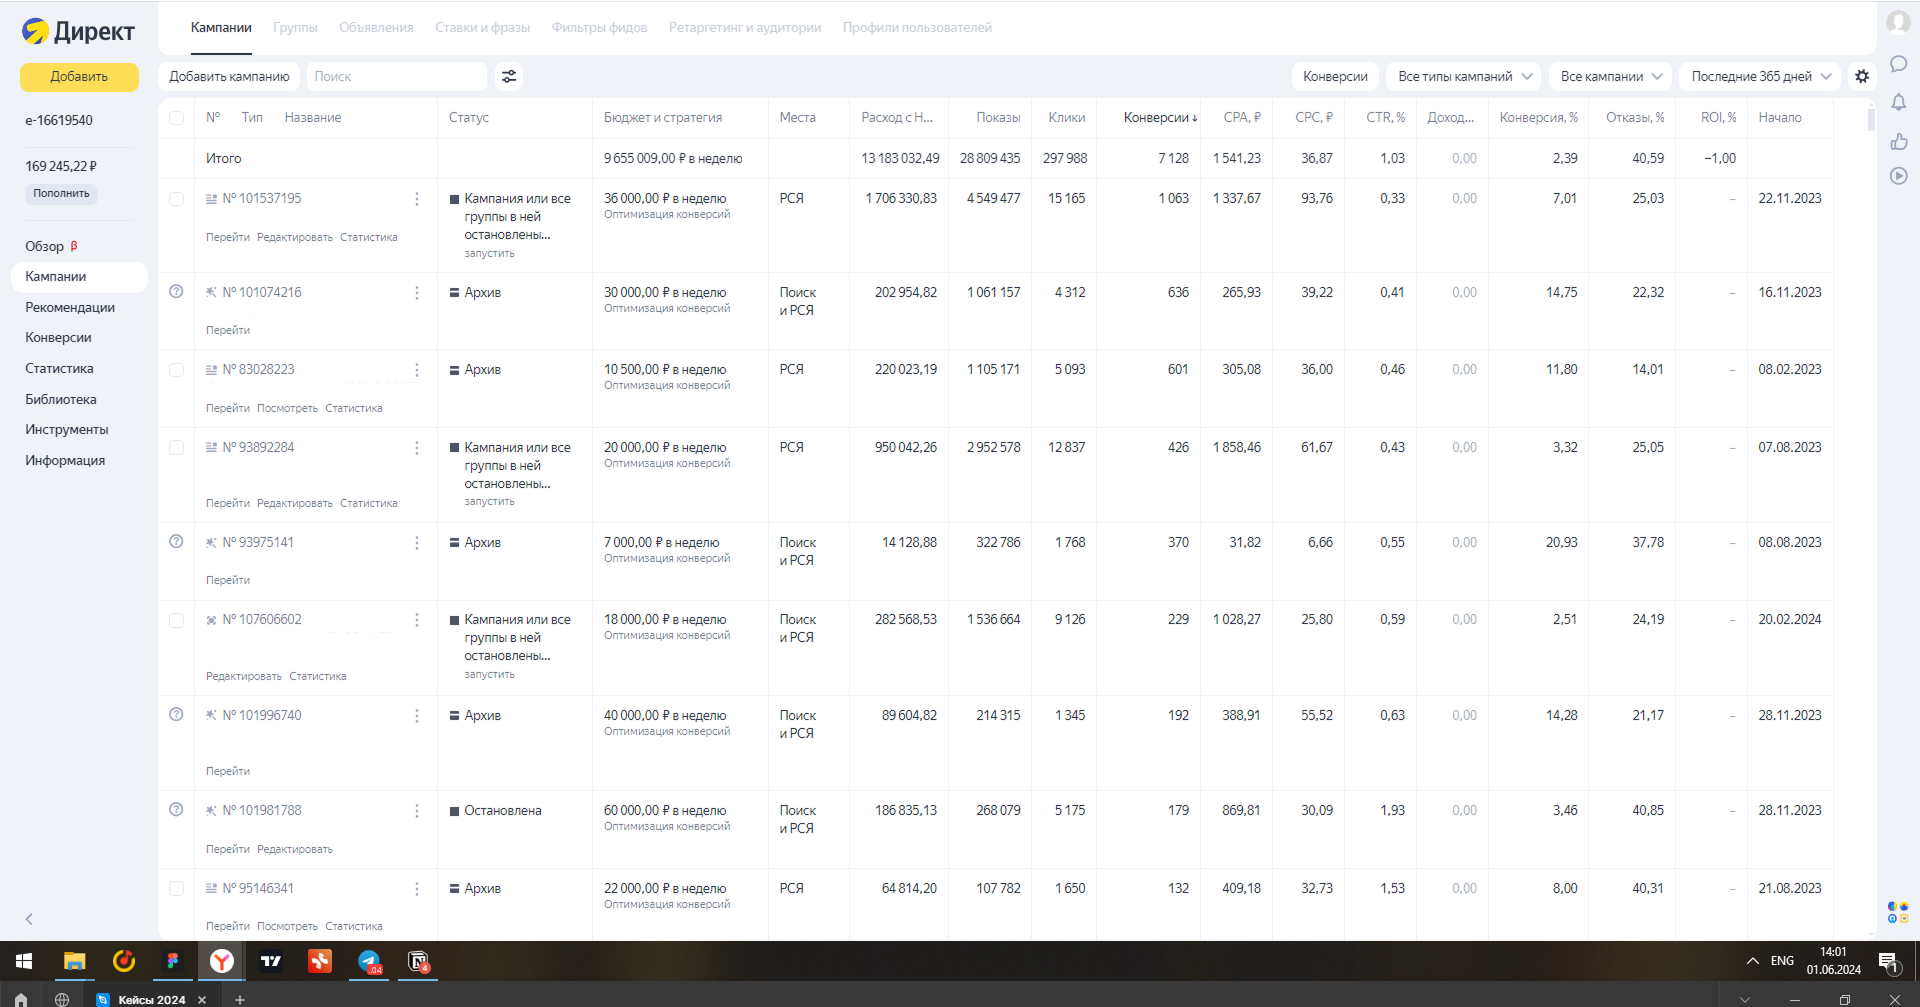Click the yellow Добавить button

[79, 77]
